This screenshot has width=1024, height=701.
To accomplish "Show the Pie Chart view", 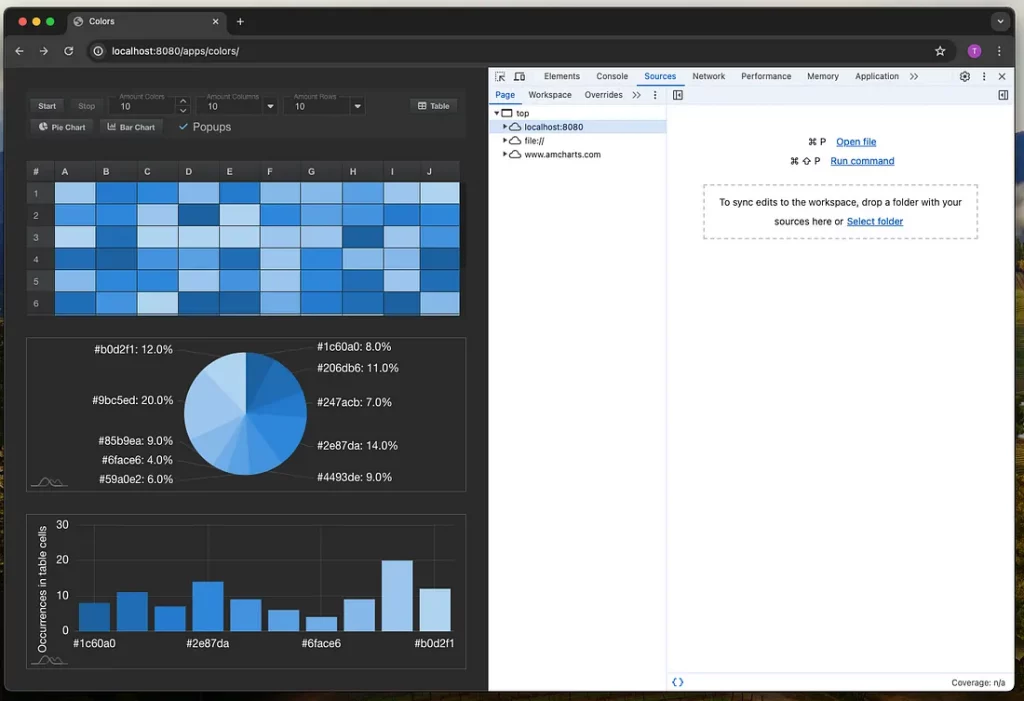I will click(x=62, y=127).
